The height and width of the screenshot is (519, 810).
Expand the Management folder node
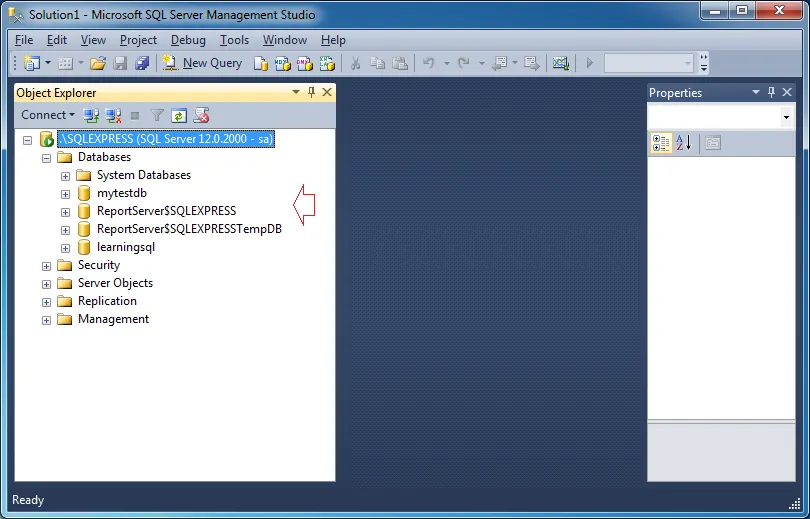point(46,320)
